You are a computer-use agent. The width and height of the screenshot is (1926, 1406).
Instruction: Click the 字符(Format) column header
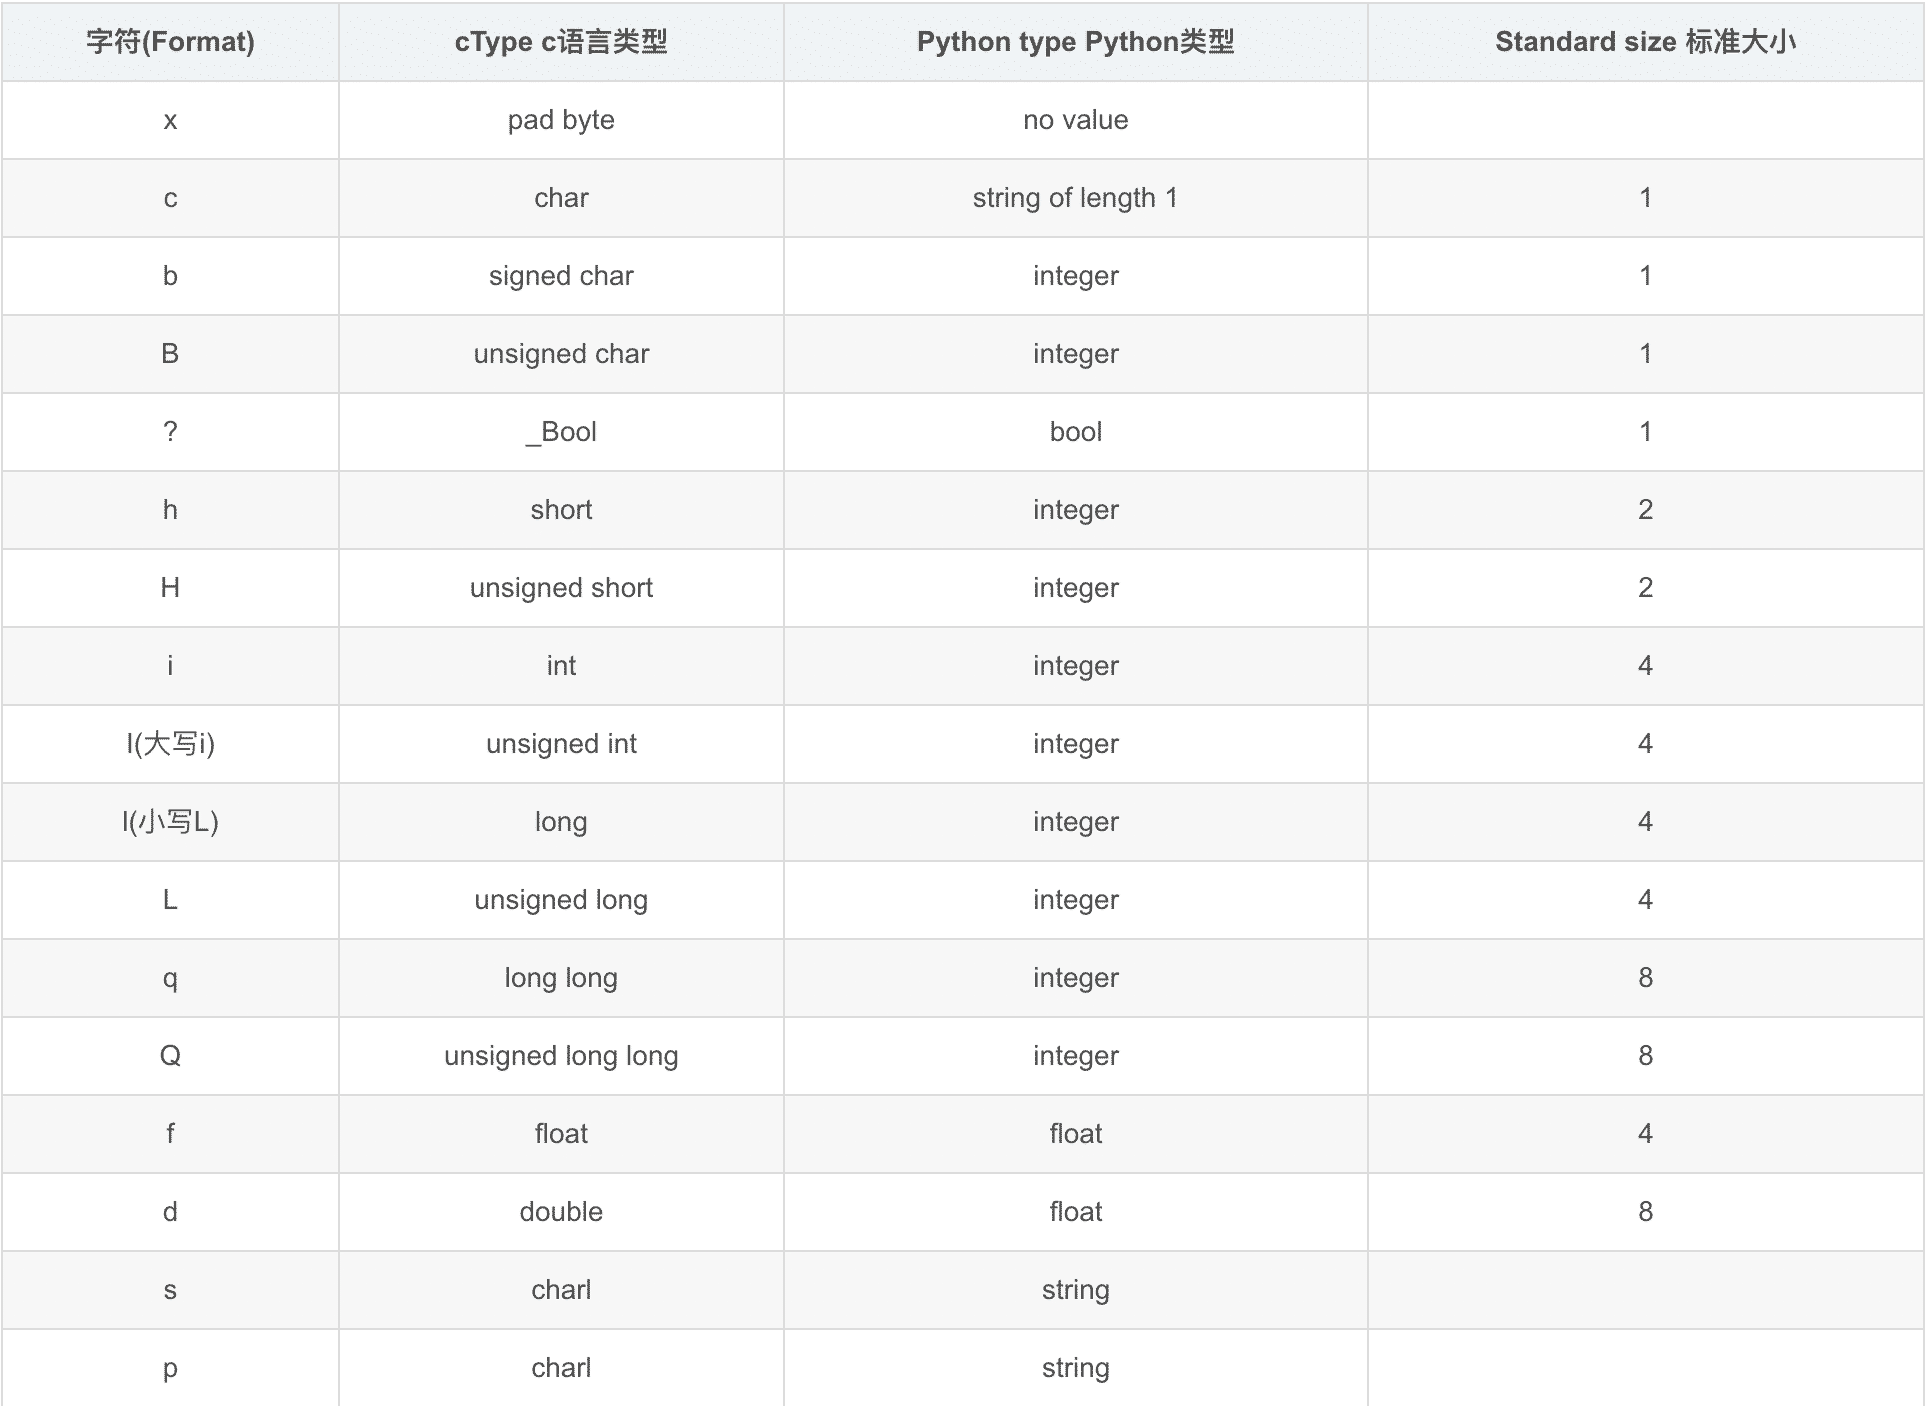(170, 42)
